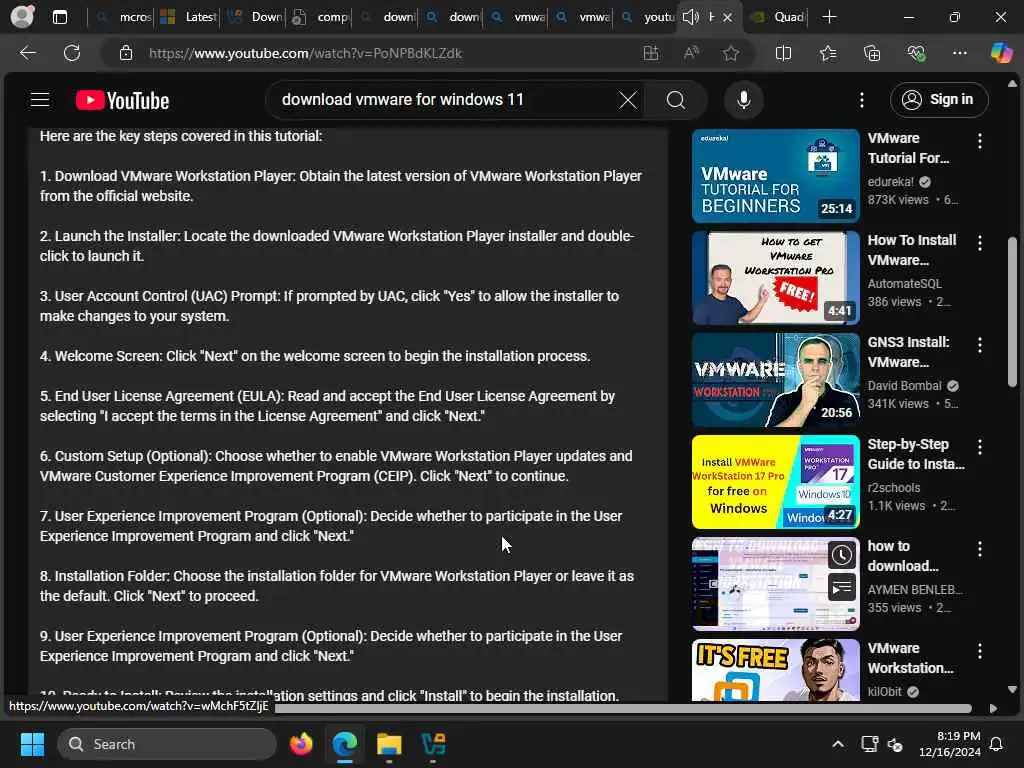Viewport: 1024px width, 768px height.
Task: Click the Sign in button
Action: pyautogui.click(x=938, y=100)
